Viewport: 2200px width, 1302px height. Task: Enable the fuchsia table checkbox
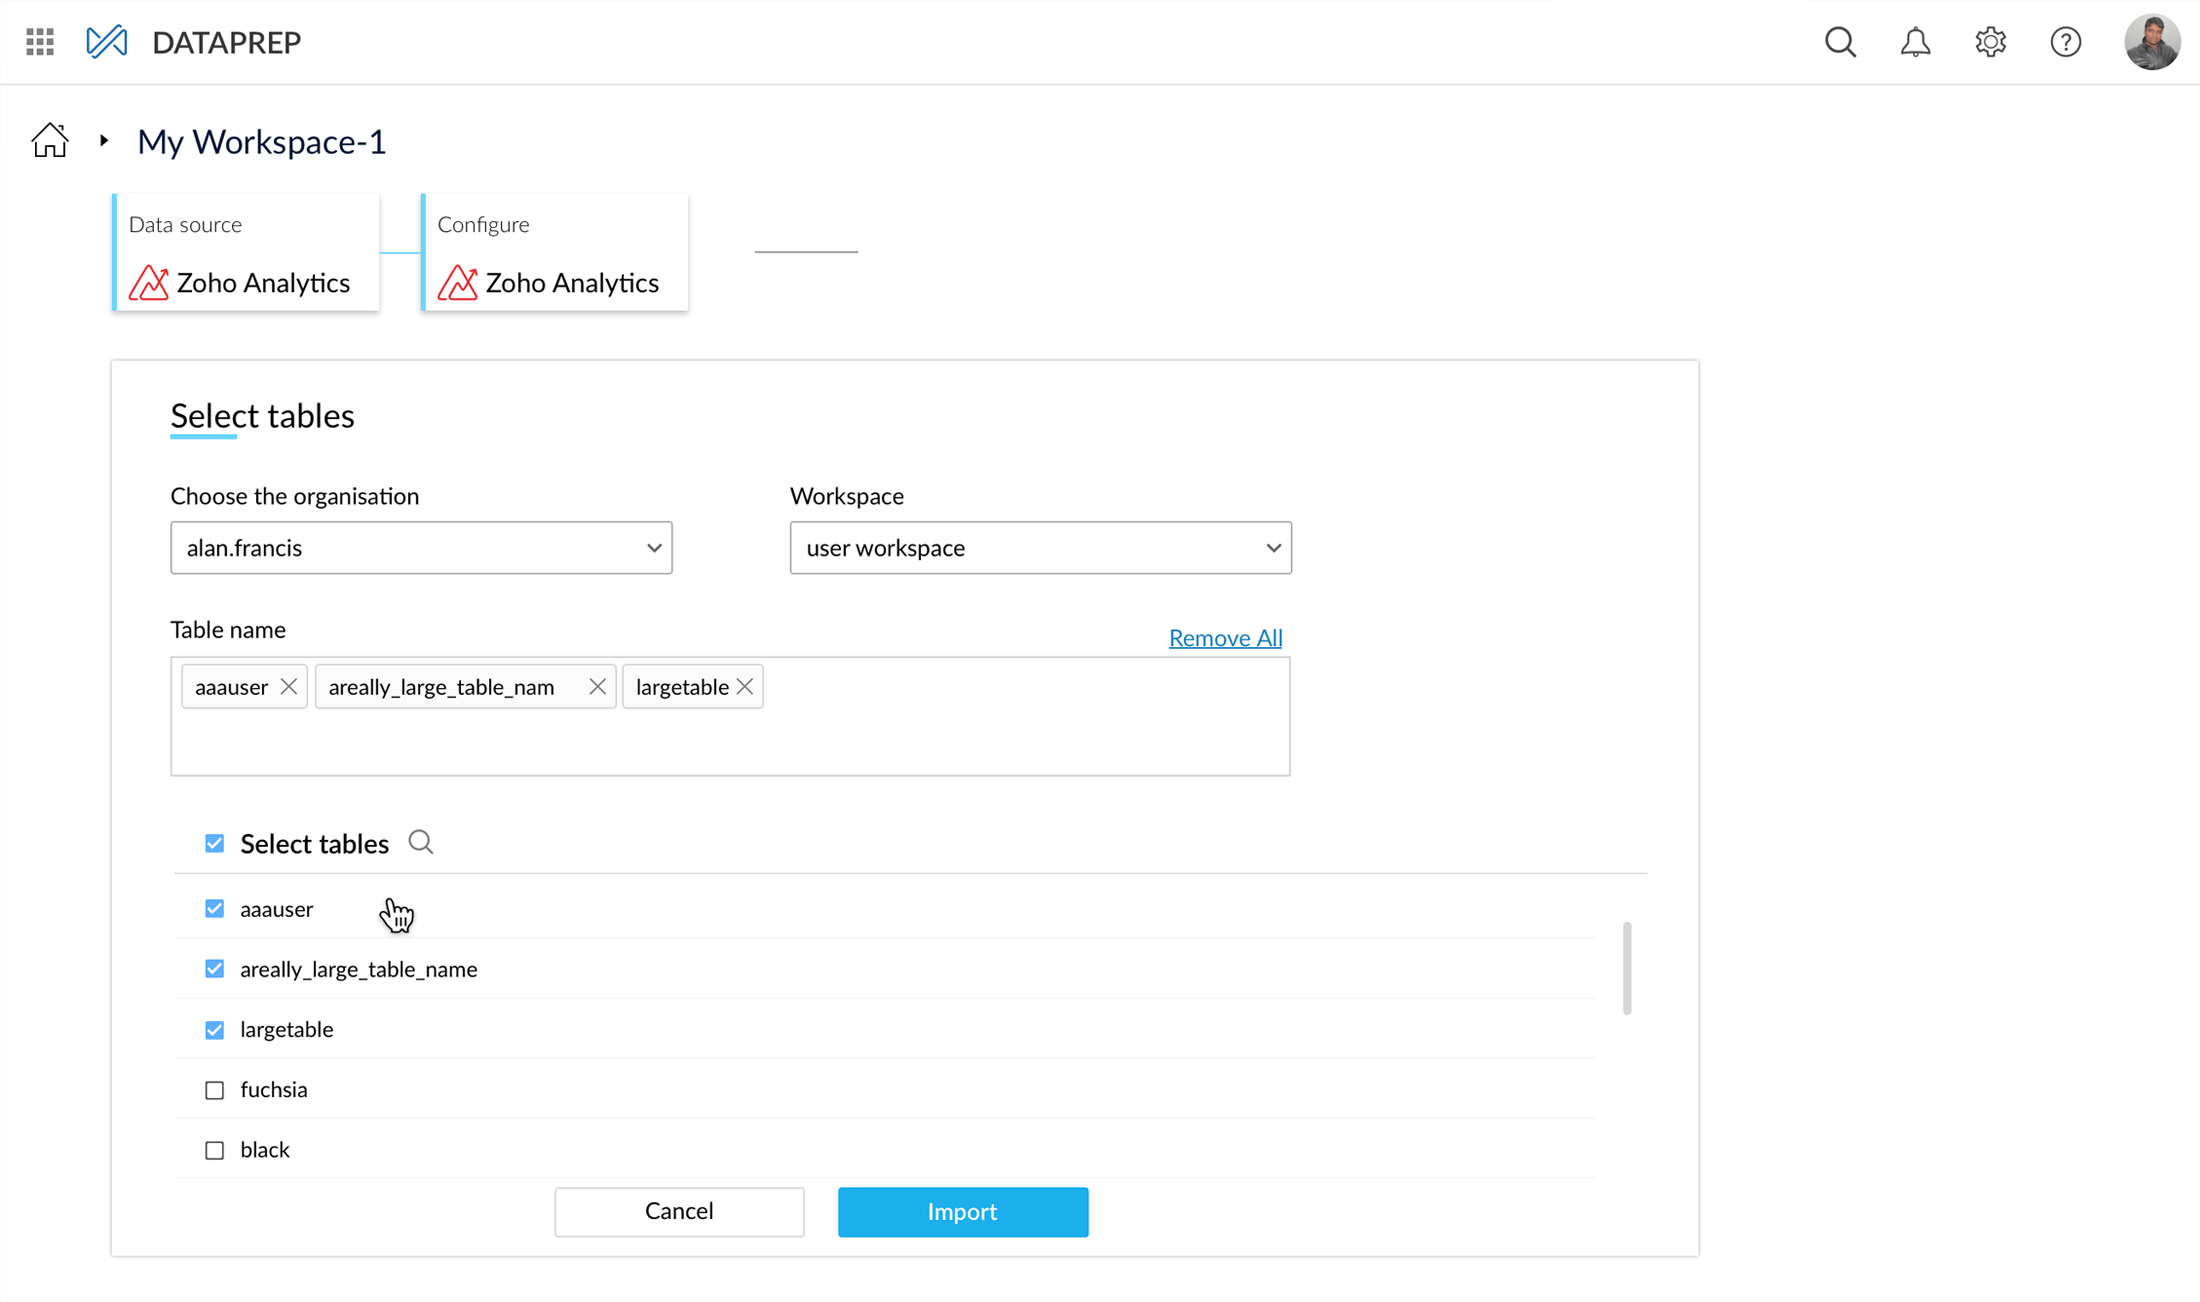click(215, 1088)
